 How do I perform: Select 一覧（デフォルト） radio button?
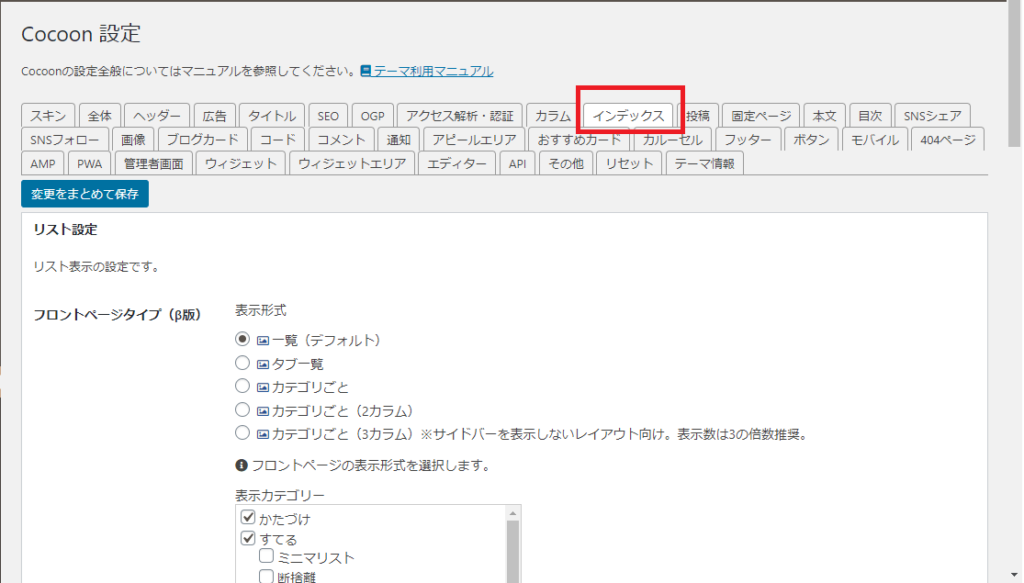(242, 339)
